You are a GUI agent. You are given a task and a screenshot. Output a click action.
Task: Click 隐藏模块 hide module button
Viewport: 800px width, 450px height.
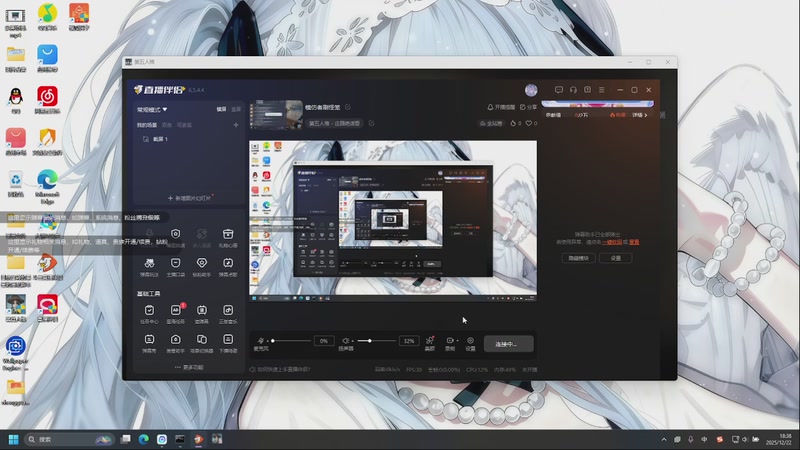[x=578, y=258]
